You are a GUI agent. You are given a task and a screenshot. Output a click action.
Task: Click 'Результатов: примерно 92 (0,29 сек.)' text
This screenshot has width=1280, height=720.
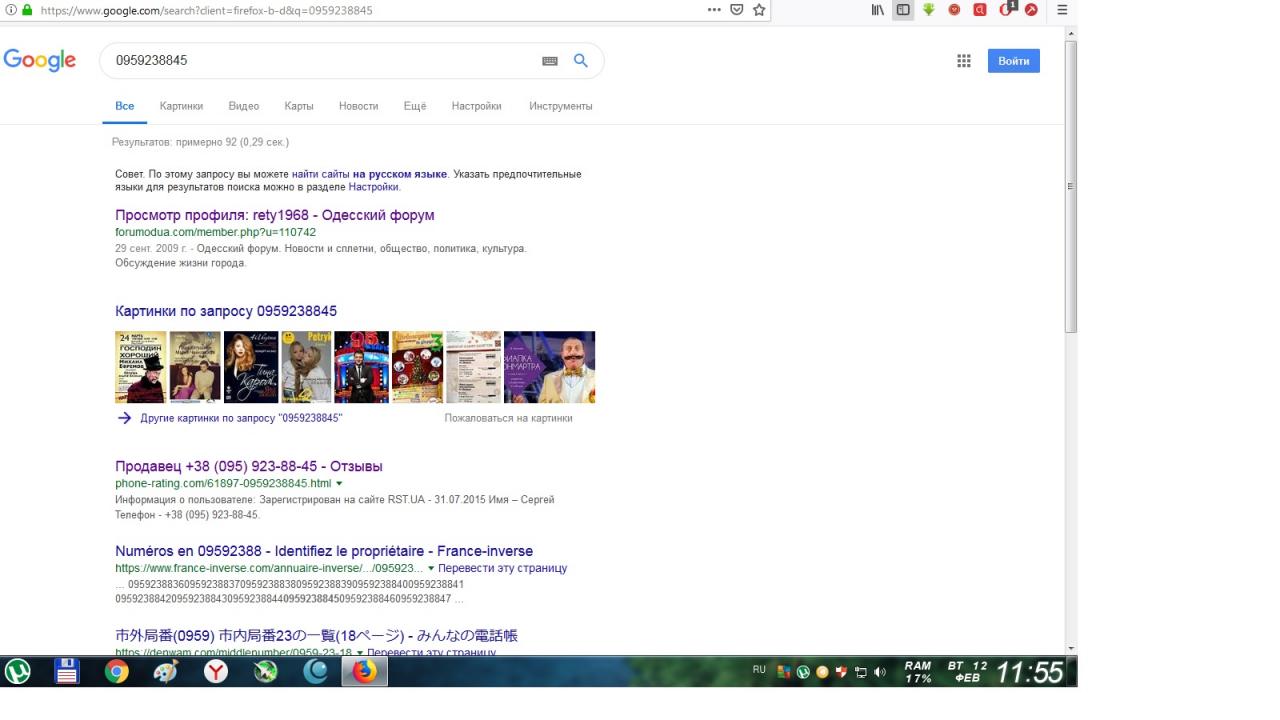(x=200, y=142)
